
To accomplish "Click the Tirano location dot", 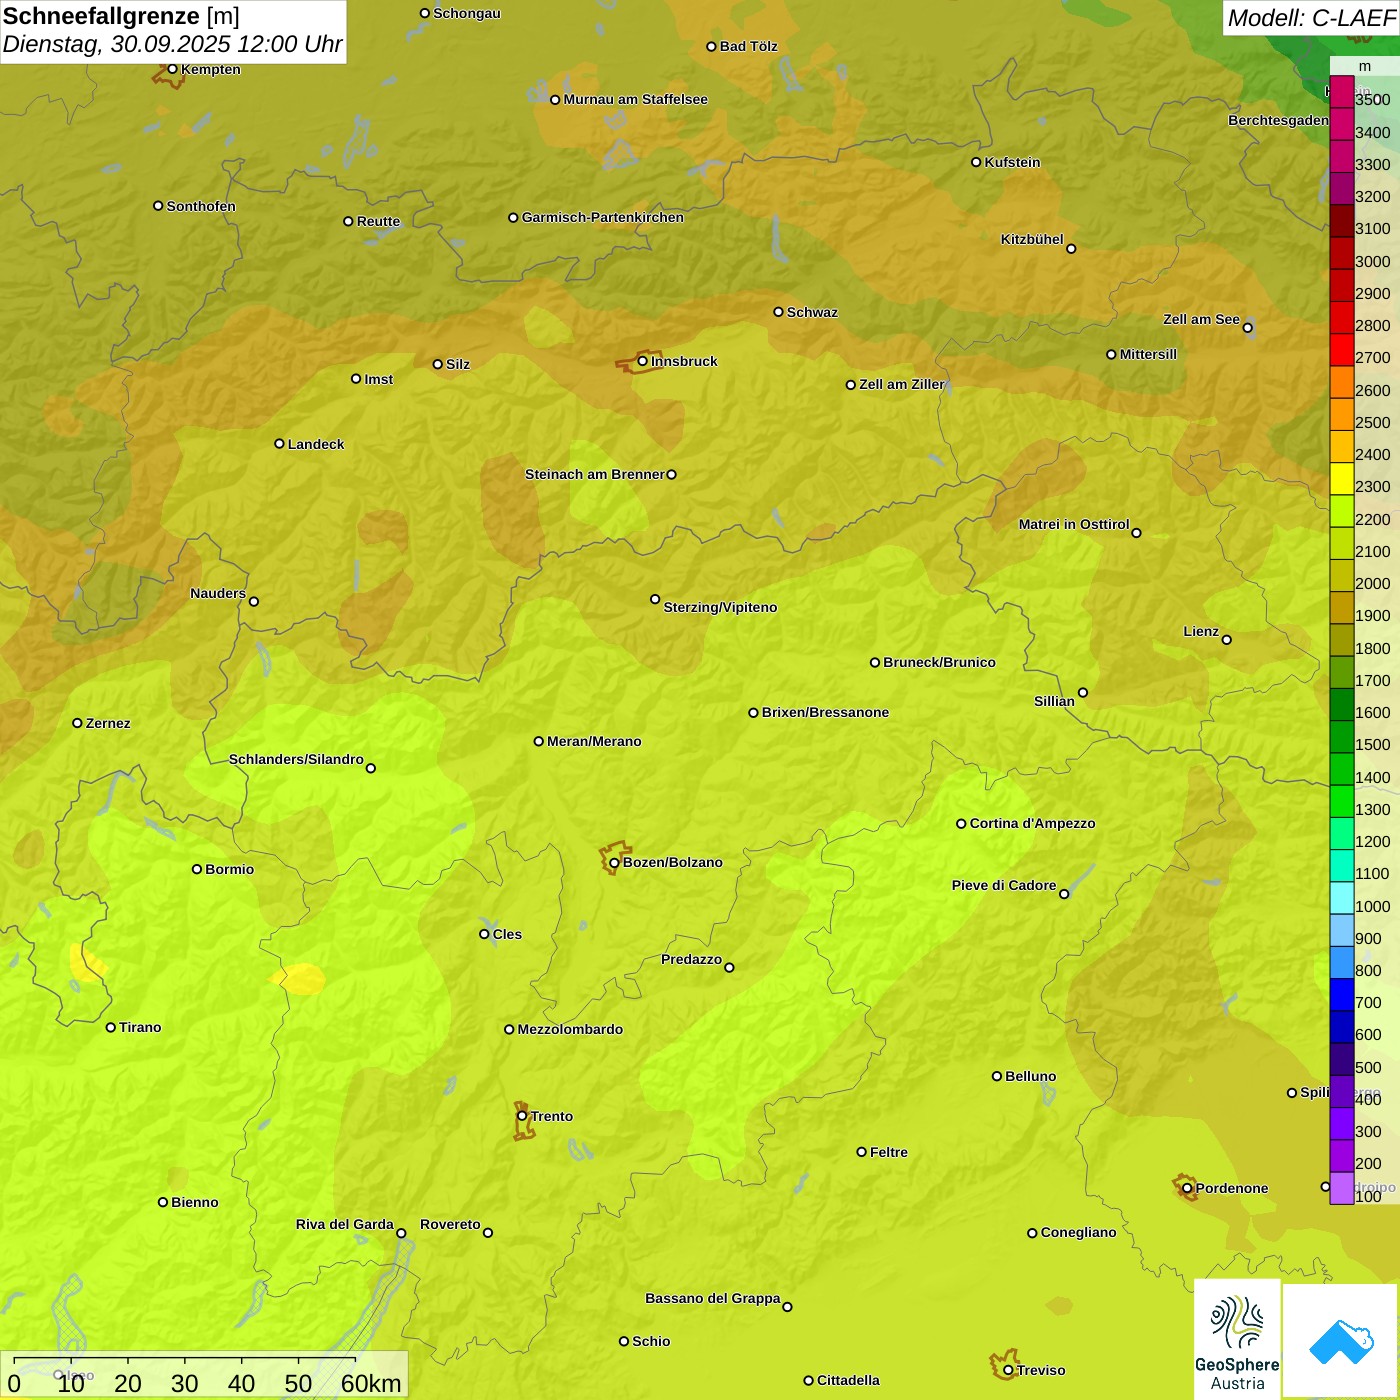I will tap(111, 1027).
